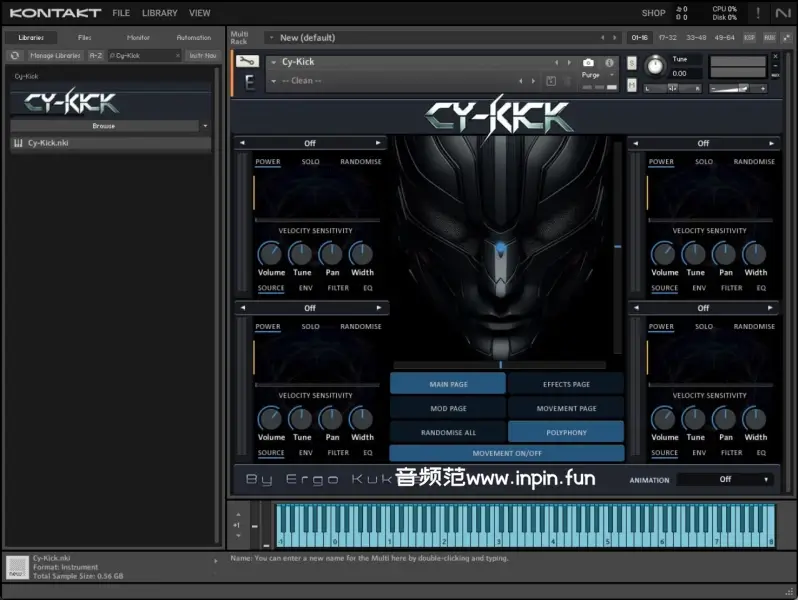Mute the instrument with M button
The image size is (798, 600).
631,87
